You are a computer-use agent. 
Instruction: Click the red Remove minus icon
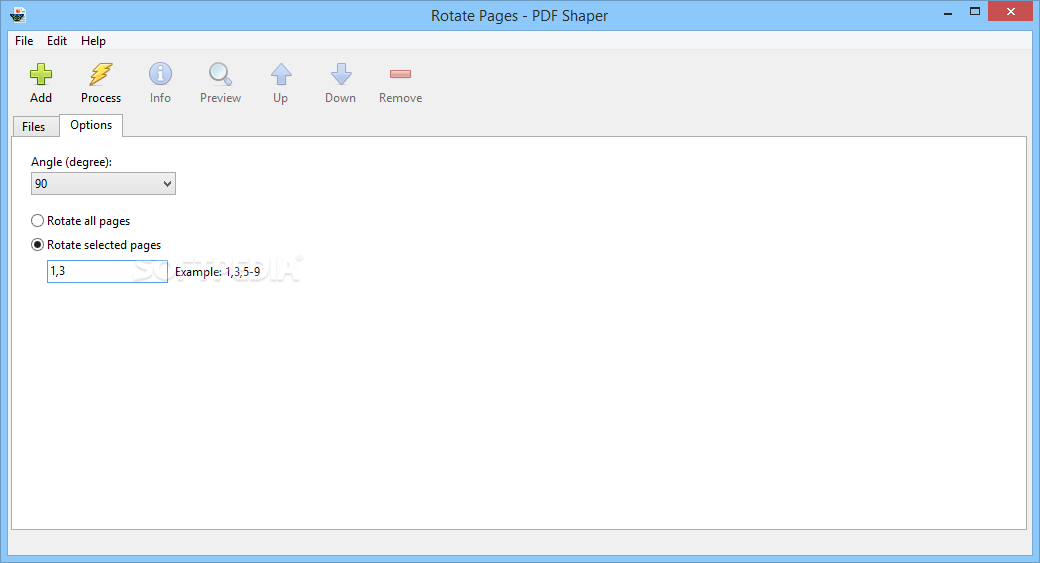pos(401,74)
